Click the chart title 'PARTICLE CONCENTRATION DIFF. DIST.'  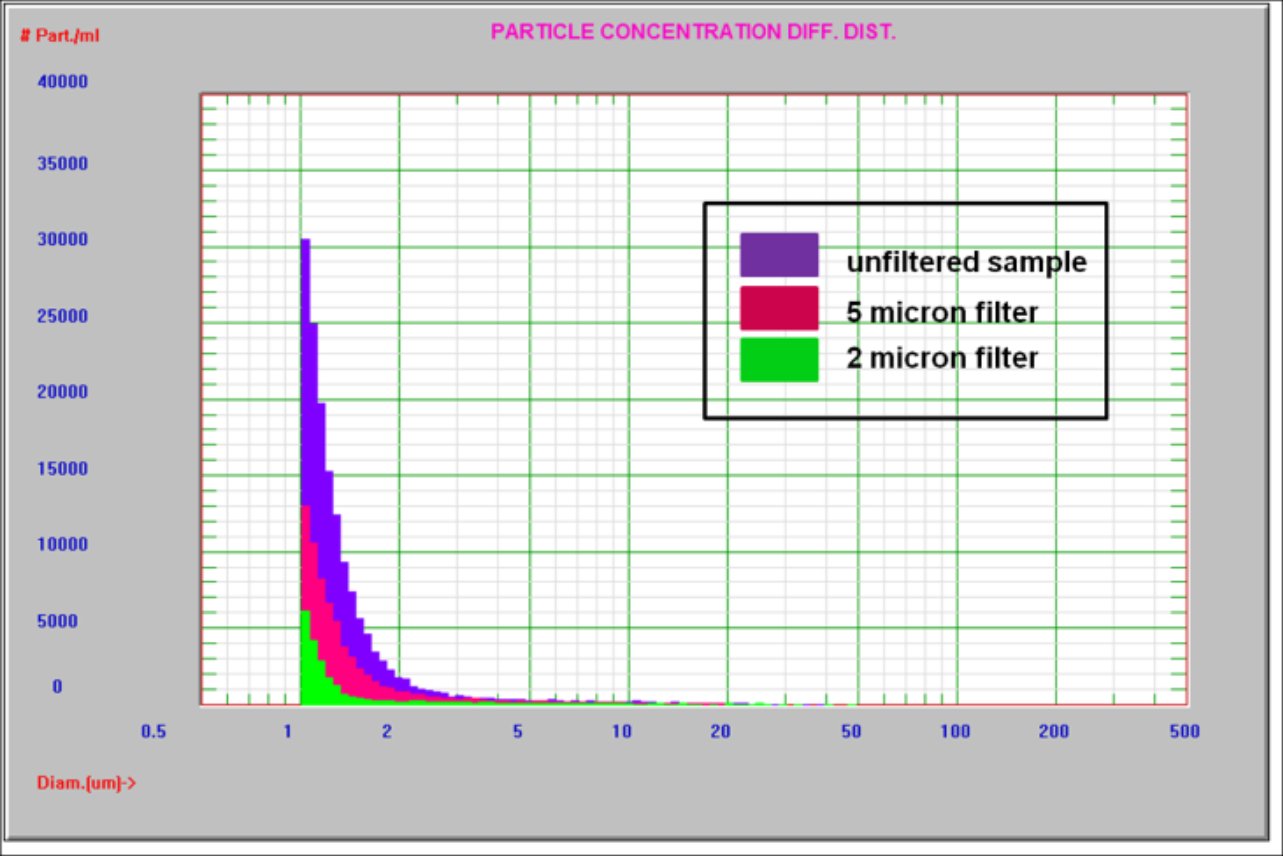(693, 32)
